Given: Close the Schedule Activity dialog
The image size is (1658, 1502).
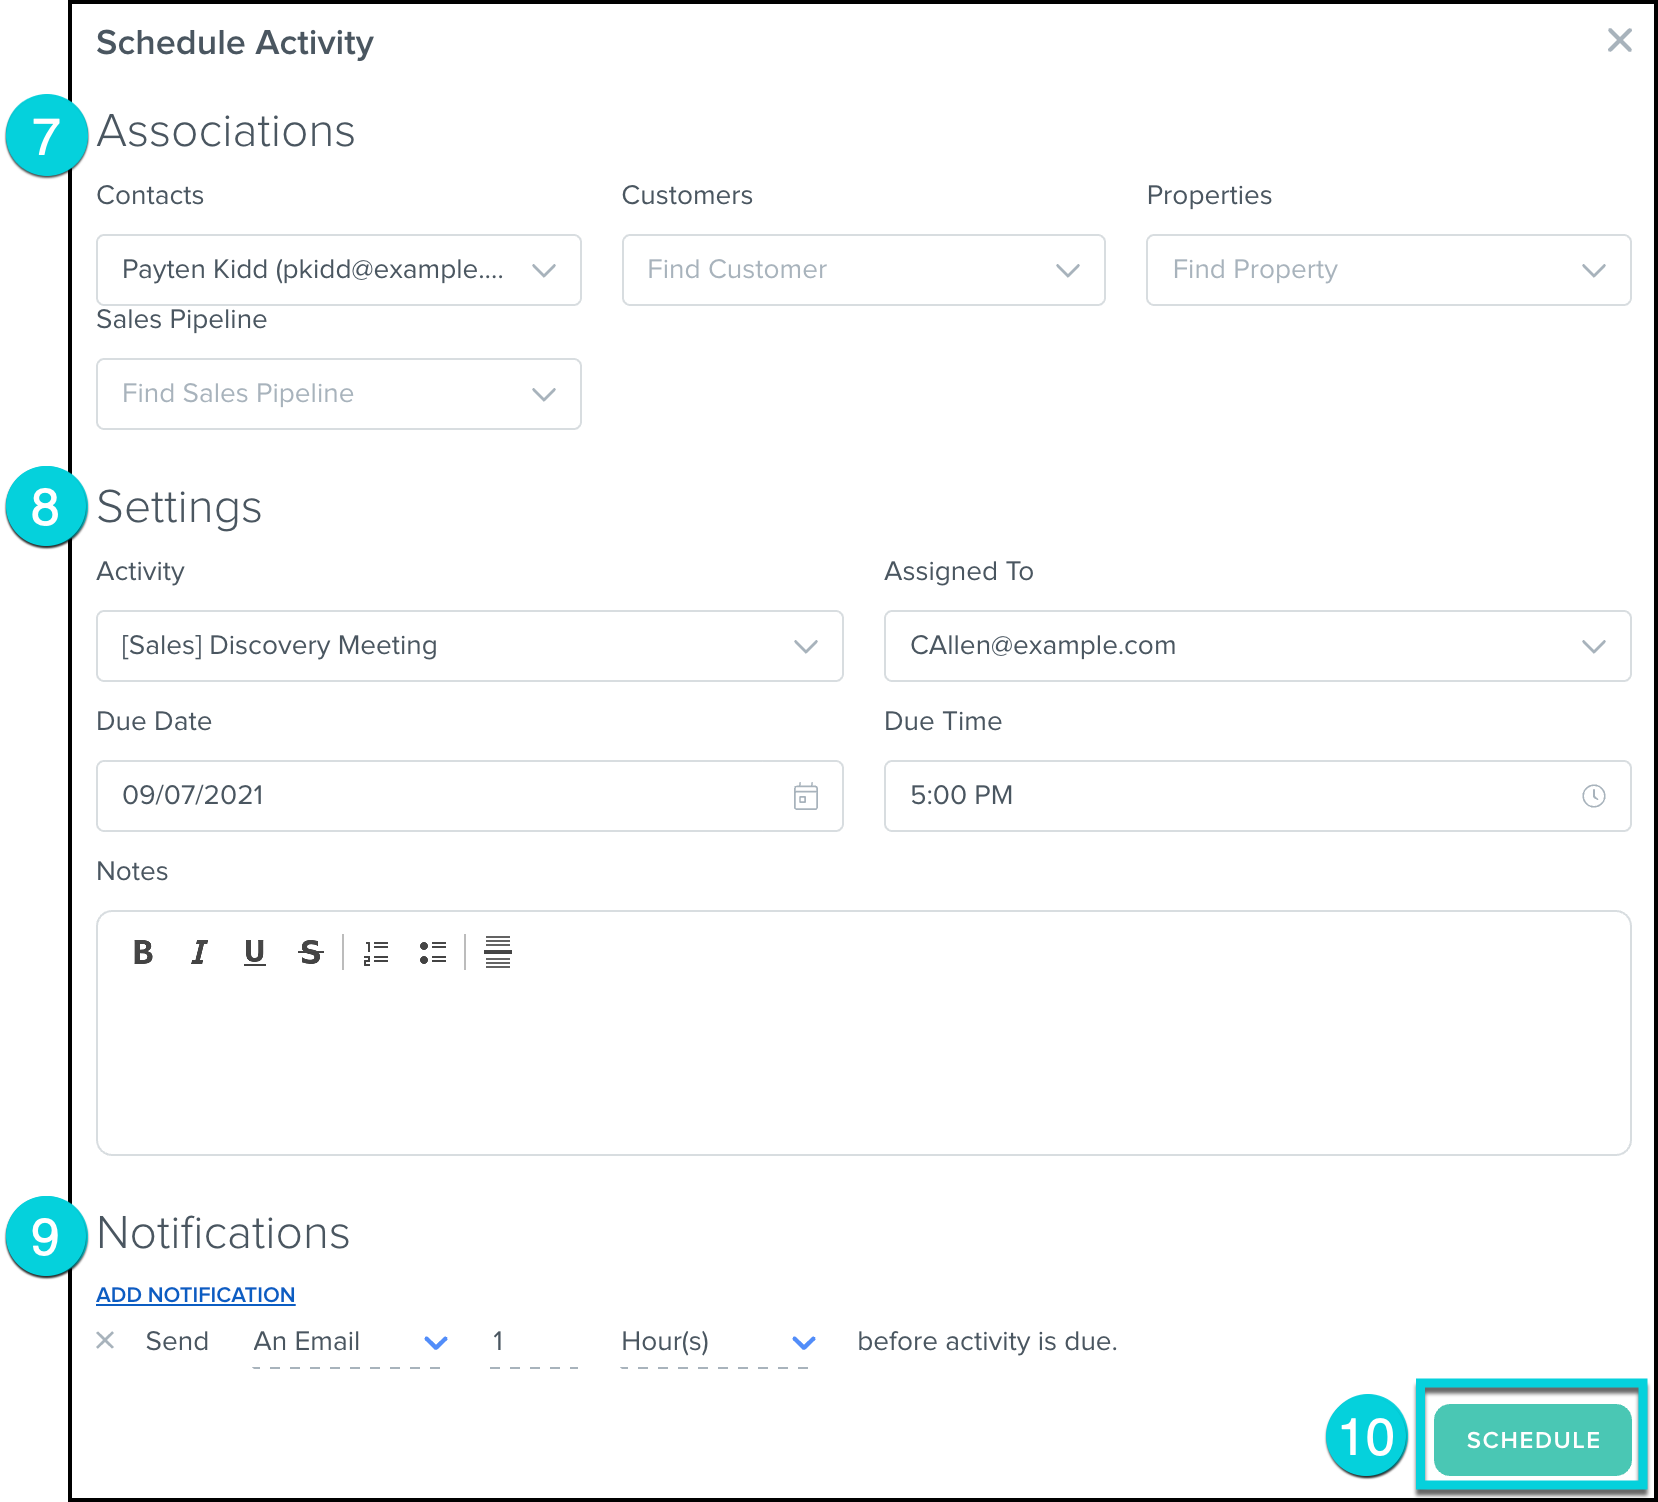Looking at the screenshot, I should (x=1619, y=40).
